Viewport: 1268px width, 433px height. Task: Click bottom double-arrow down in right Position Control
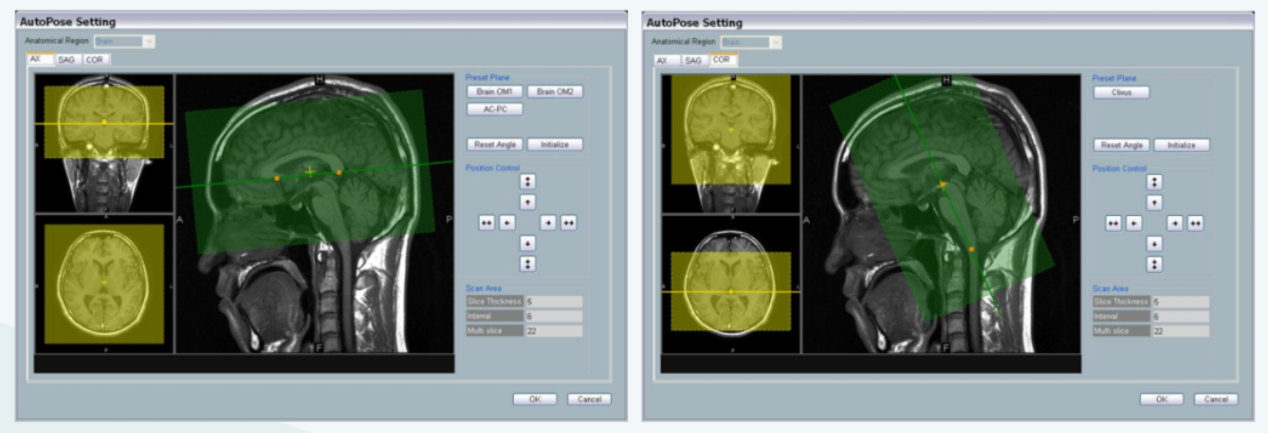(1155, 264)
